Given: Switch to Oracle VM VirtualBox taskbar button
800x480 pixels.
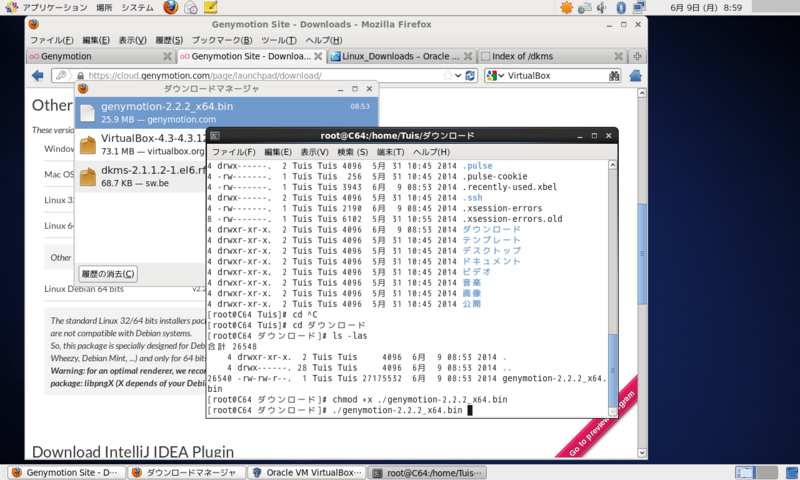Looking at the screenshot, I should (307, 473).
